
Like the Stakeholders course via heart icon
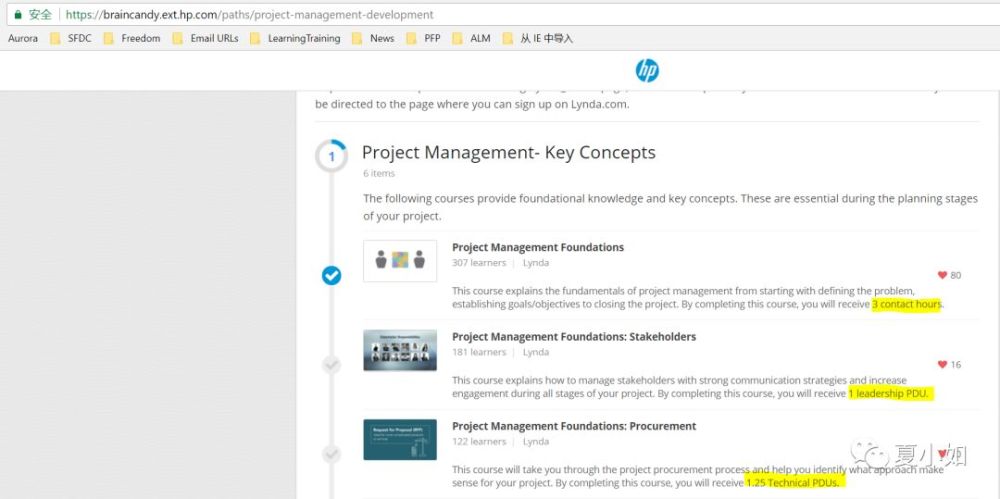point(942,364)
